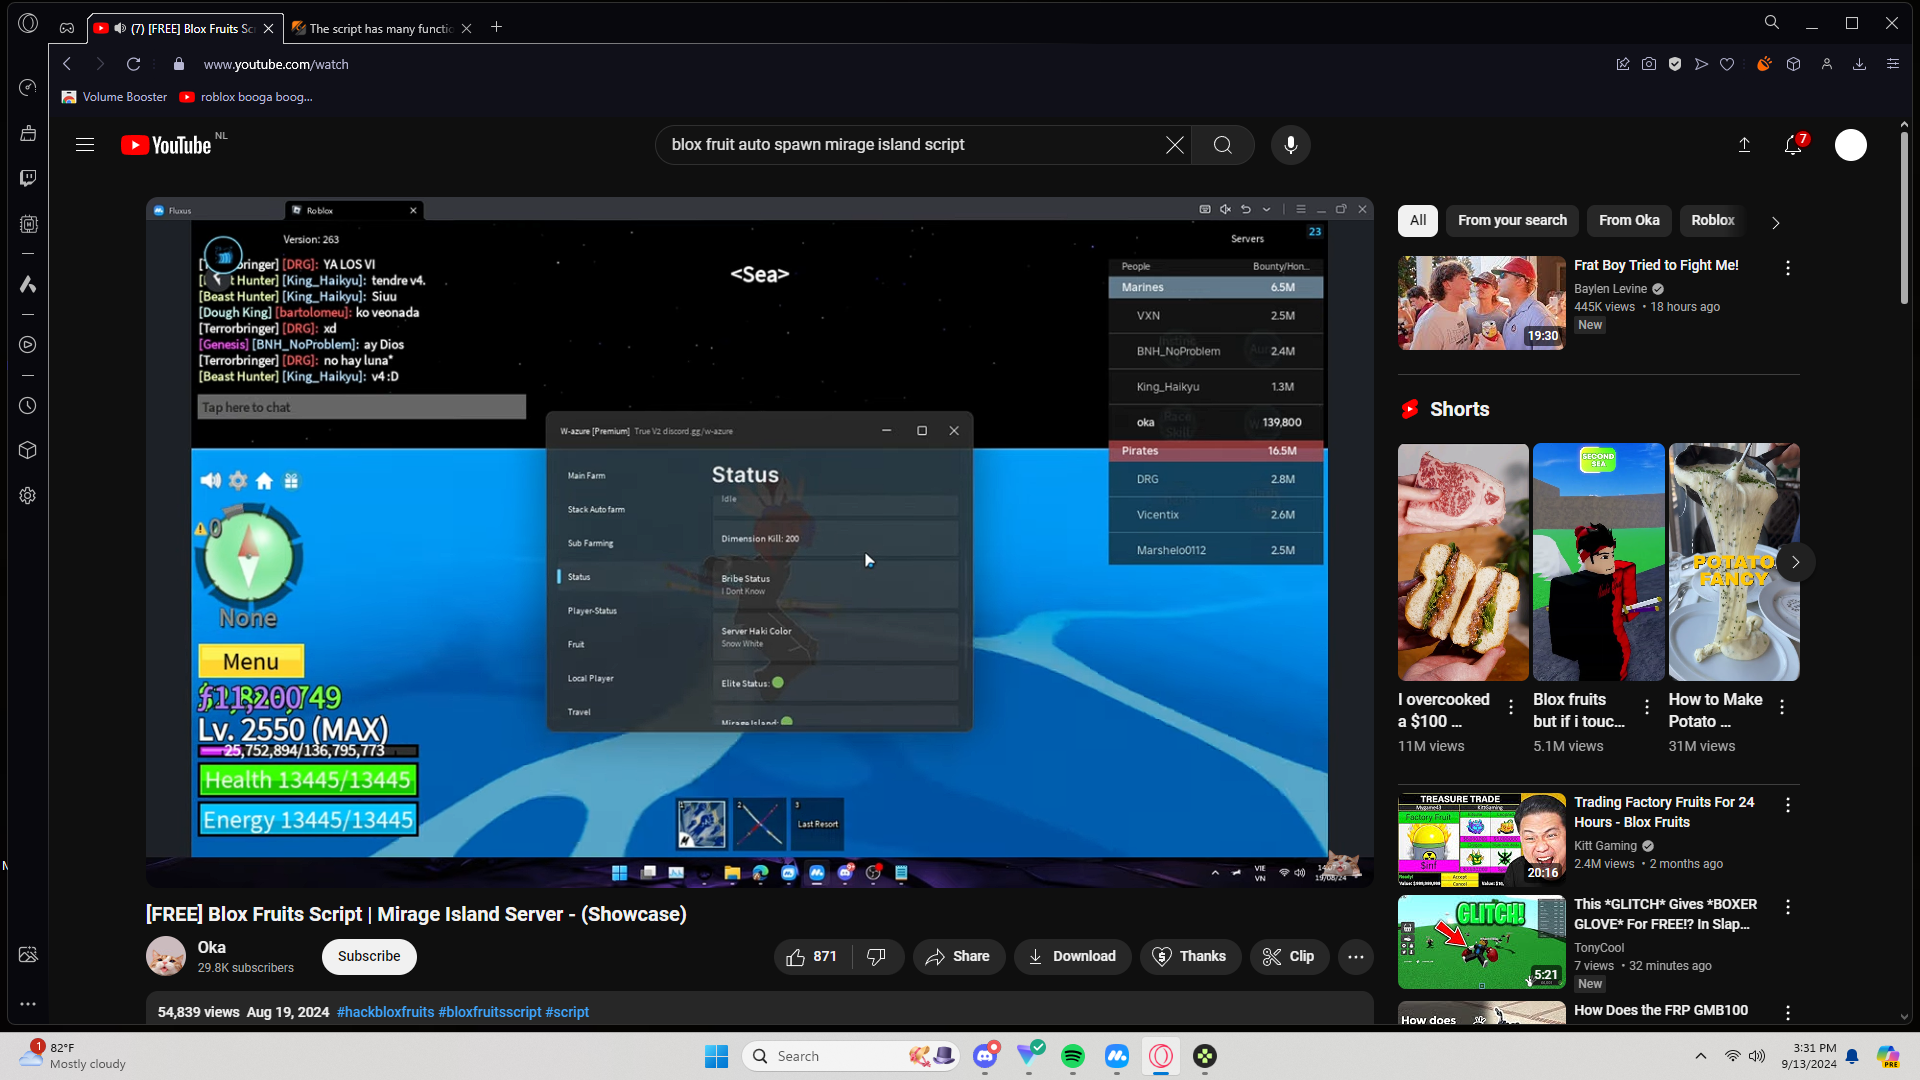This screenshot has width=1920, height=1080.
Task: Click the orange extension icon in the toolbar
Action: (1764, 64)
